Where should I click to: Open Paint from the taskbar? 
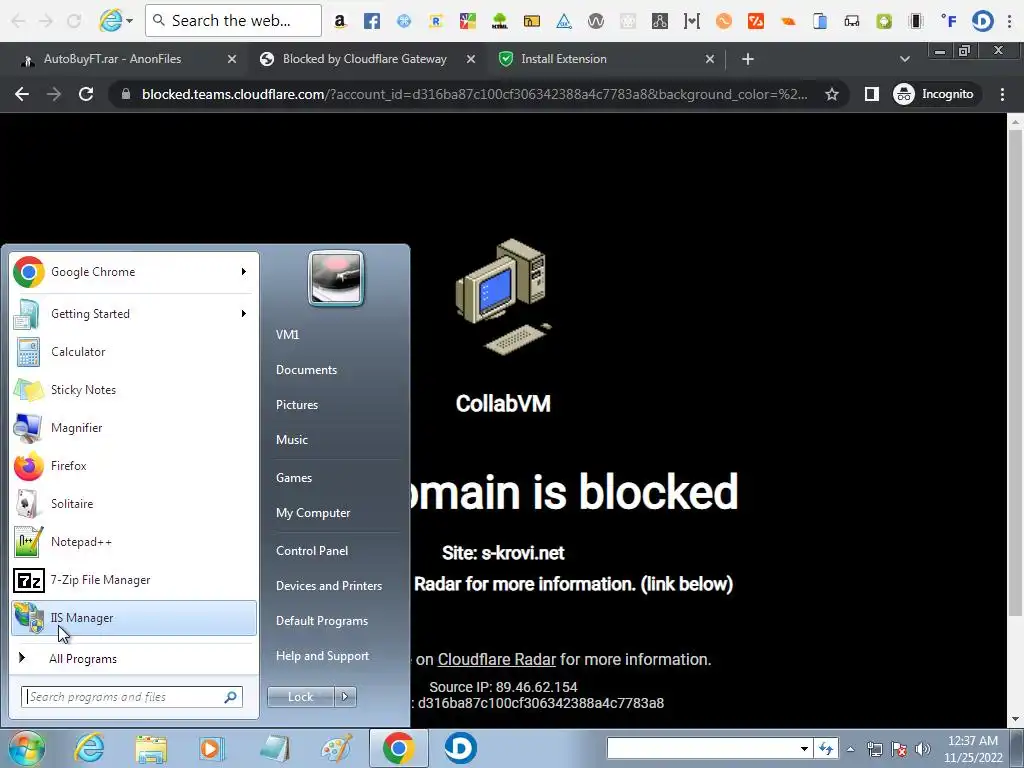tap(336, 748)
